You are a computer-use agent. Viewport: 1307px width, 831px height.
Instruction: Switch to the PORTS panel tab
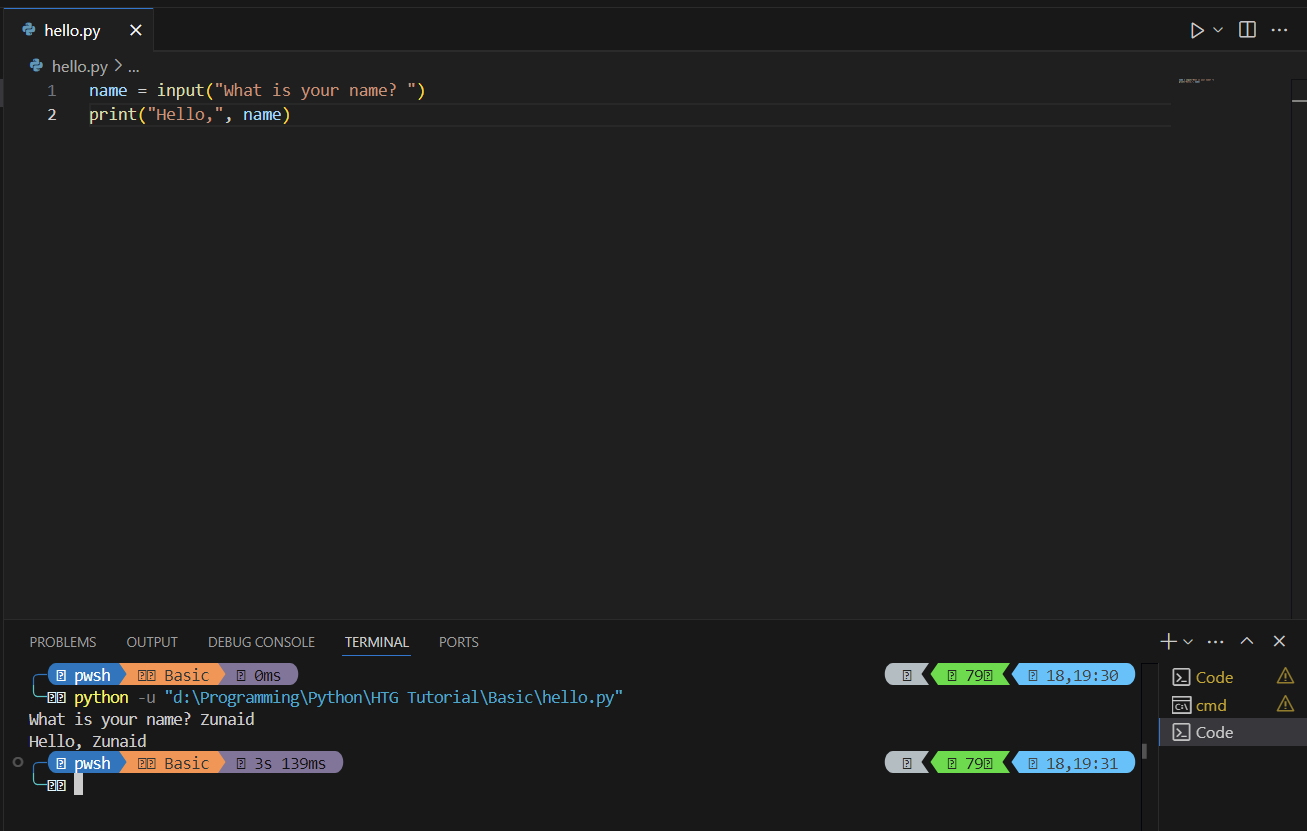click(x=458, y=642)
